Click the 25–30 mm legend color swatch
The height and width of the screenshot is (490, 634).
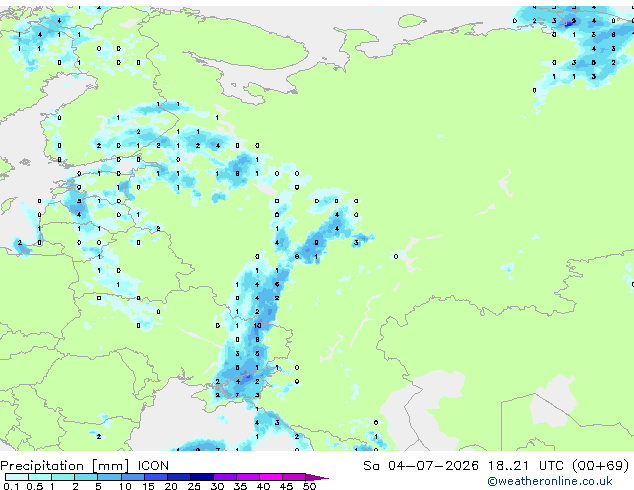coord(202,477)
